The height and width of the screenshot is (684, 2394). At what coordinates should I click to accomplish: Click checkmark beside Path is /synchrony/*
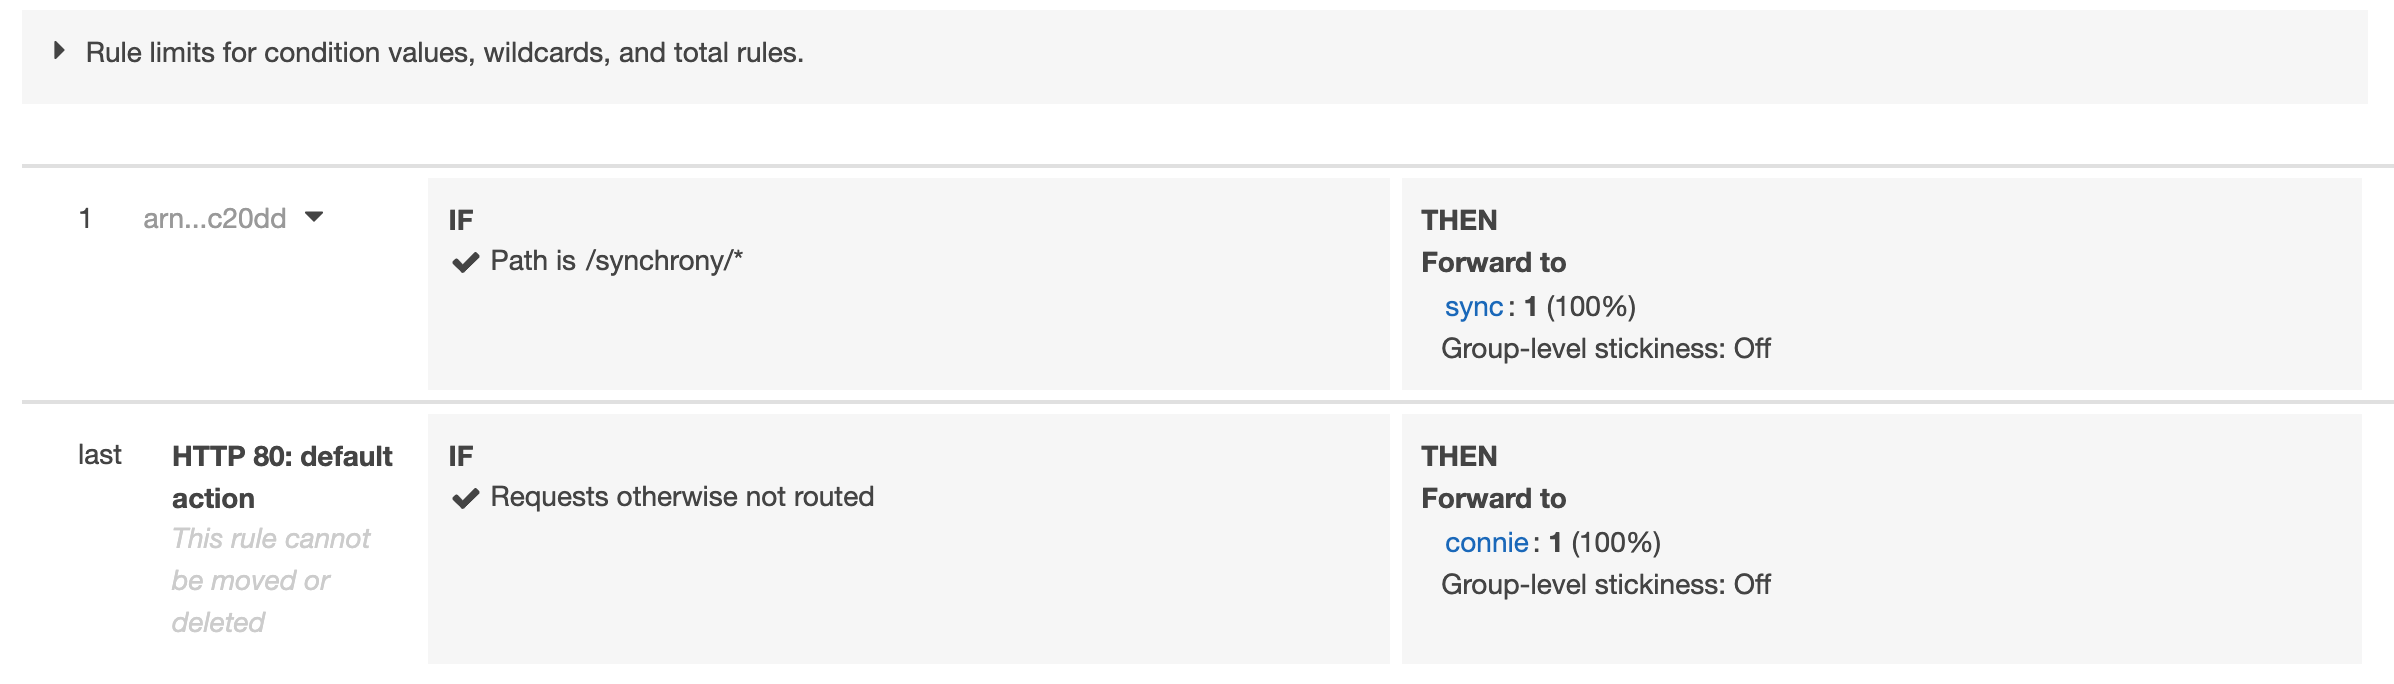coord(465,262)
